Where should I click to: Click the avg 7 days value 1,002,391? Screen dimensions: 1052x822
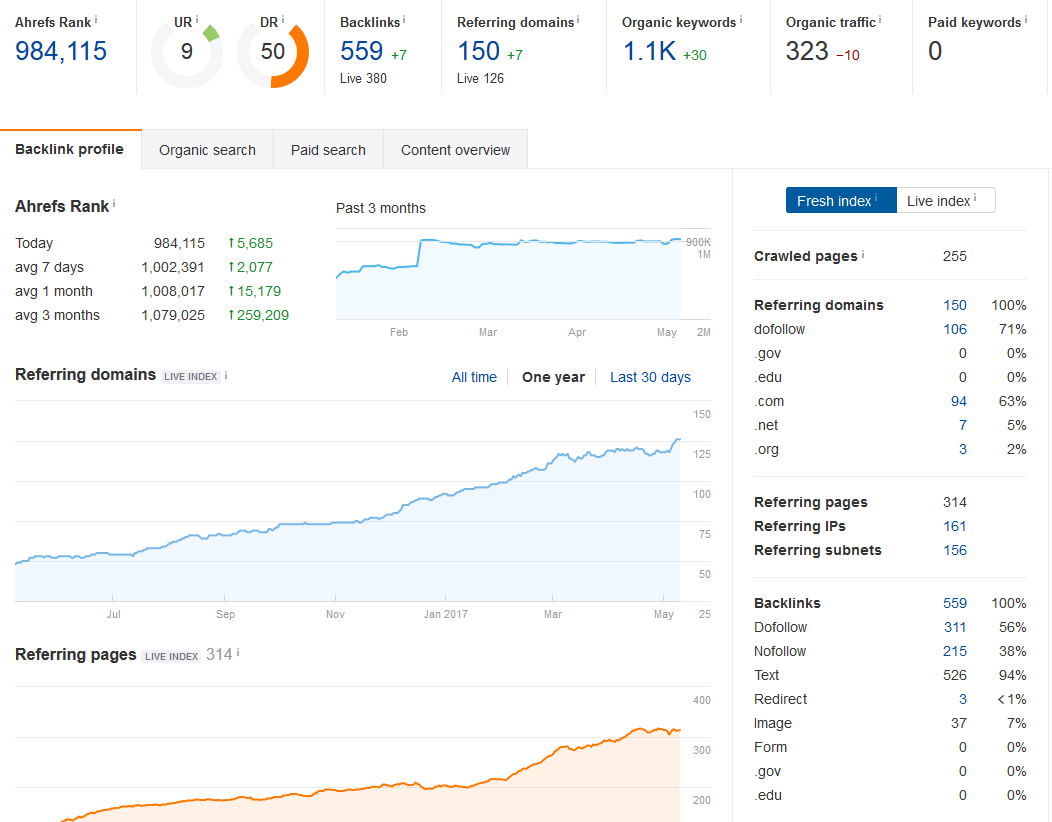pos(172,267)
